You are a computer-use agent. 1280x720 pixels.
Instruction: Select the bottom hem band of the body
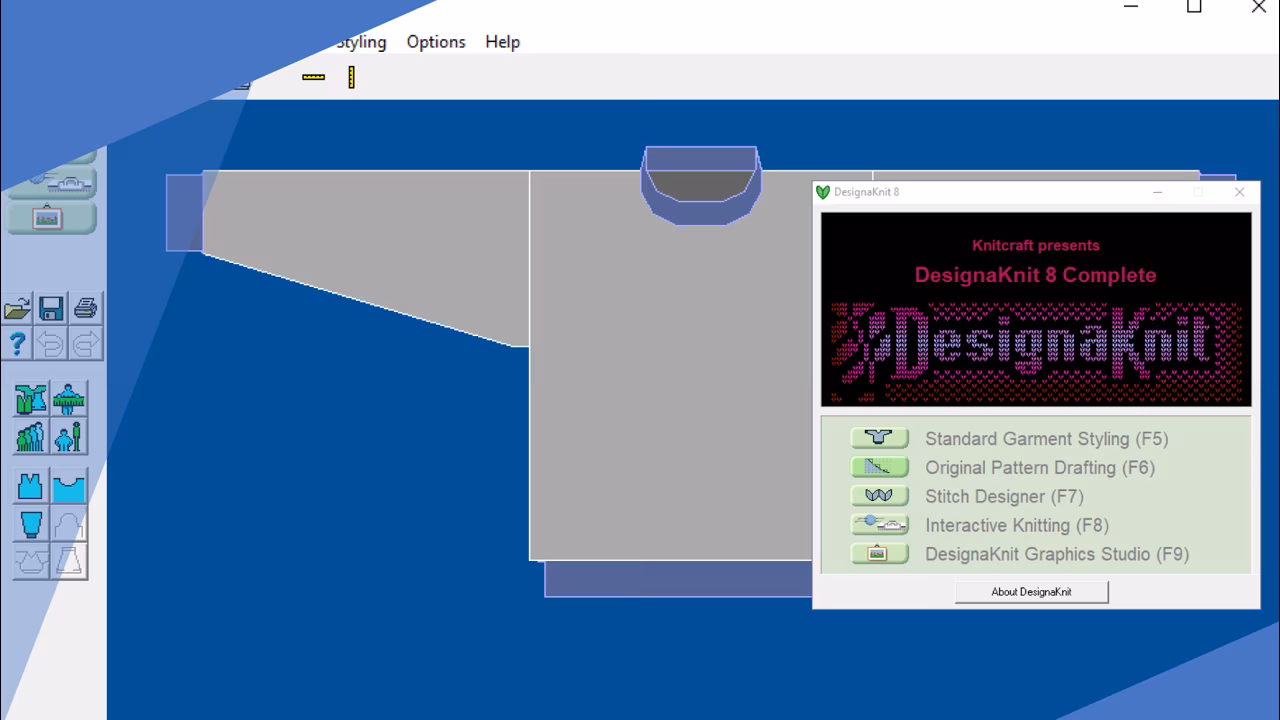pos(678,579)
